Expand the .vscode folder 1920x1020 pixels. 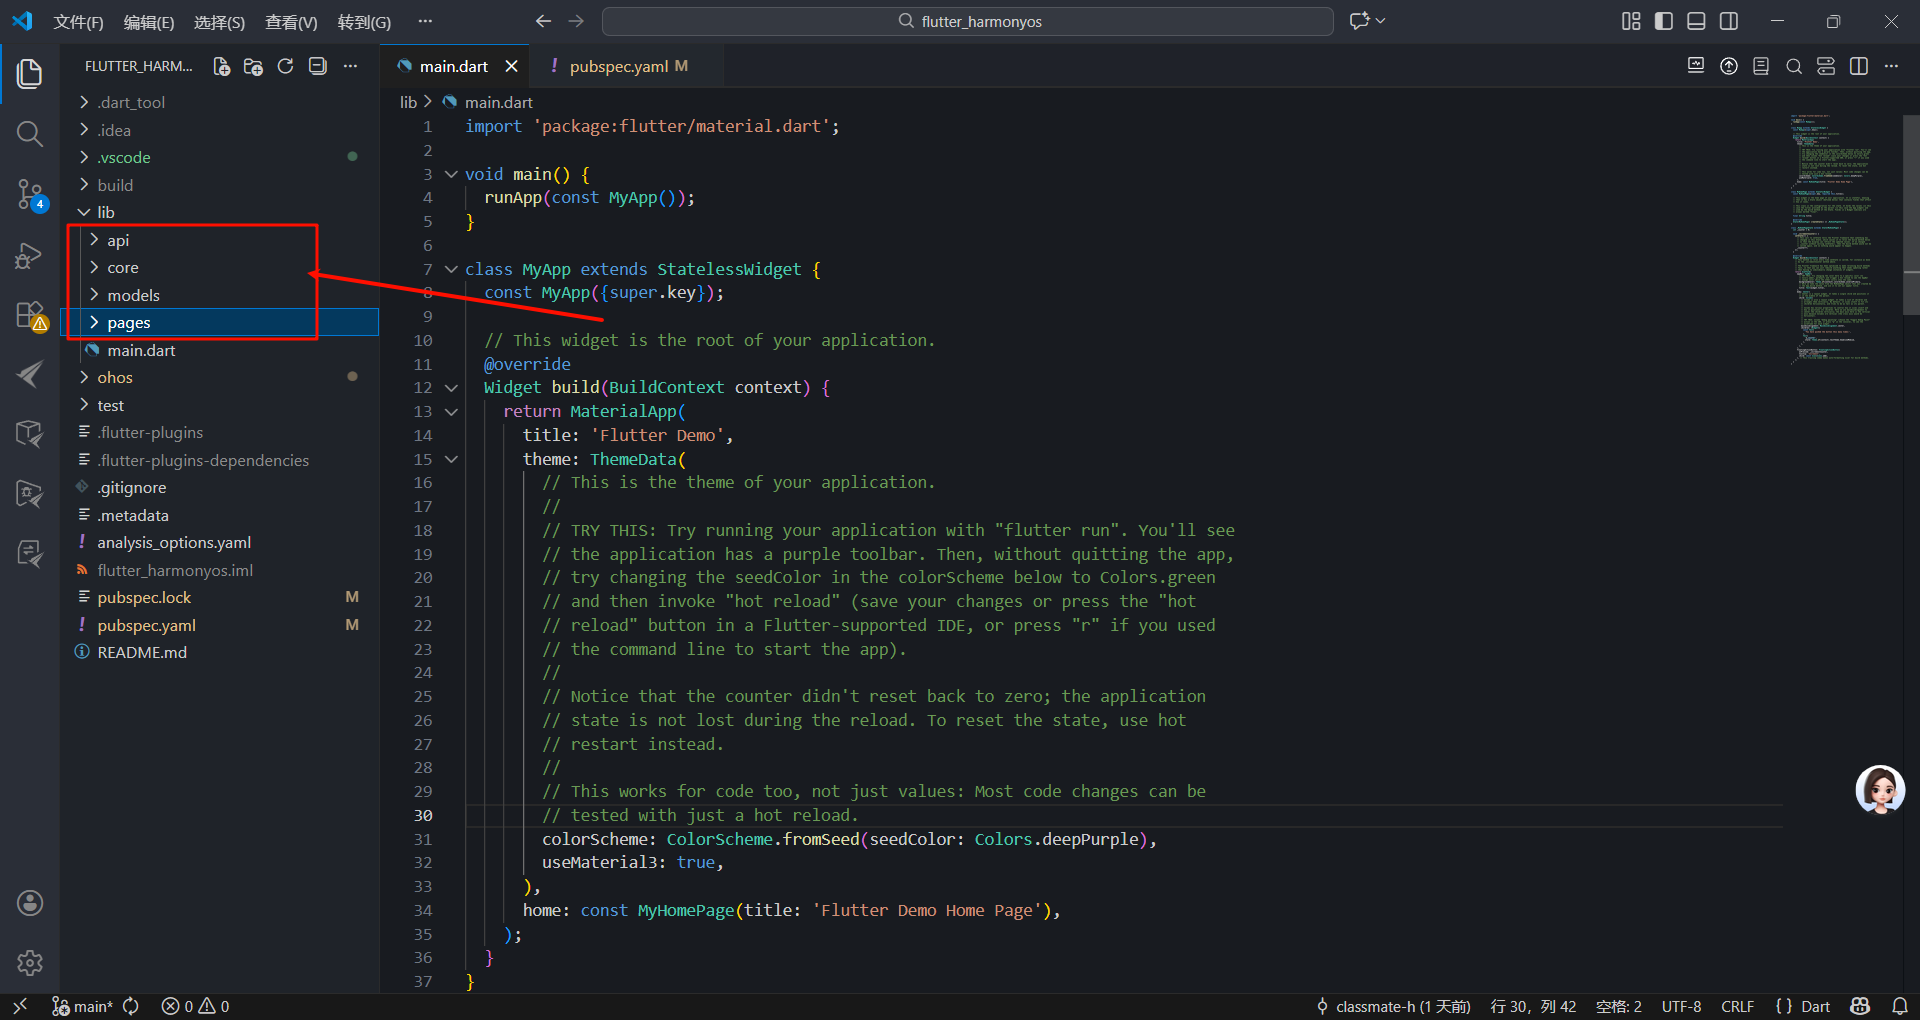pyautogui.click(x=220, y=157)
